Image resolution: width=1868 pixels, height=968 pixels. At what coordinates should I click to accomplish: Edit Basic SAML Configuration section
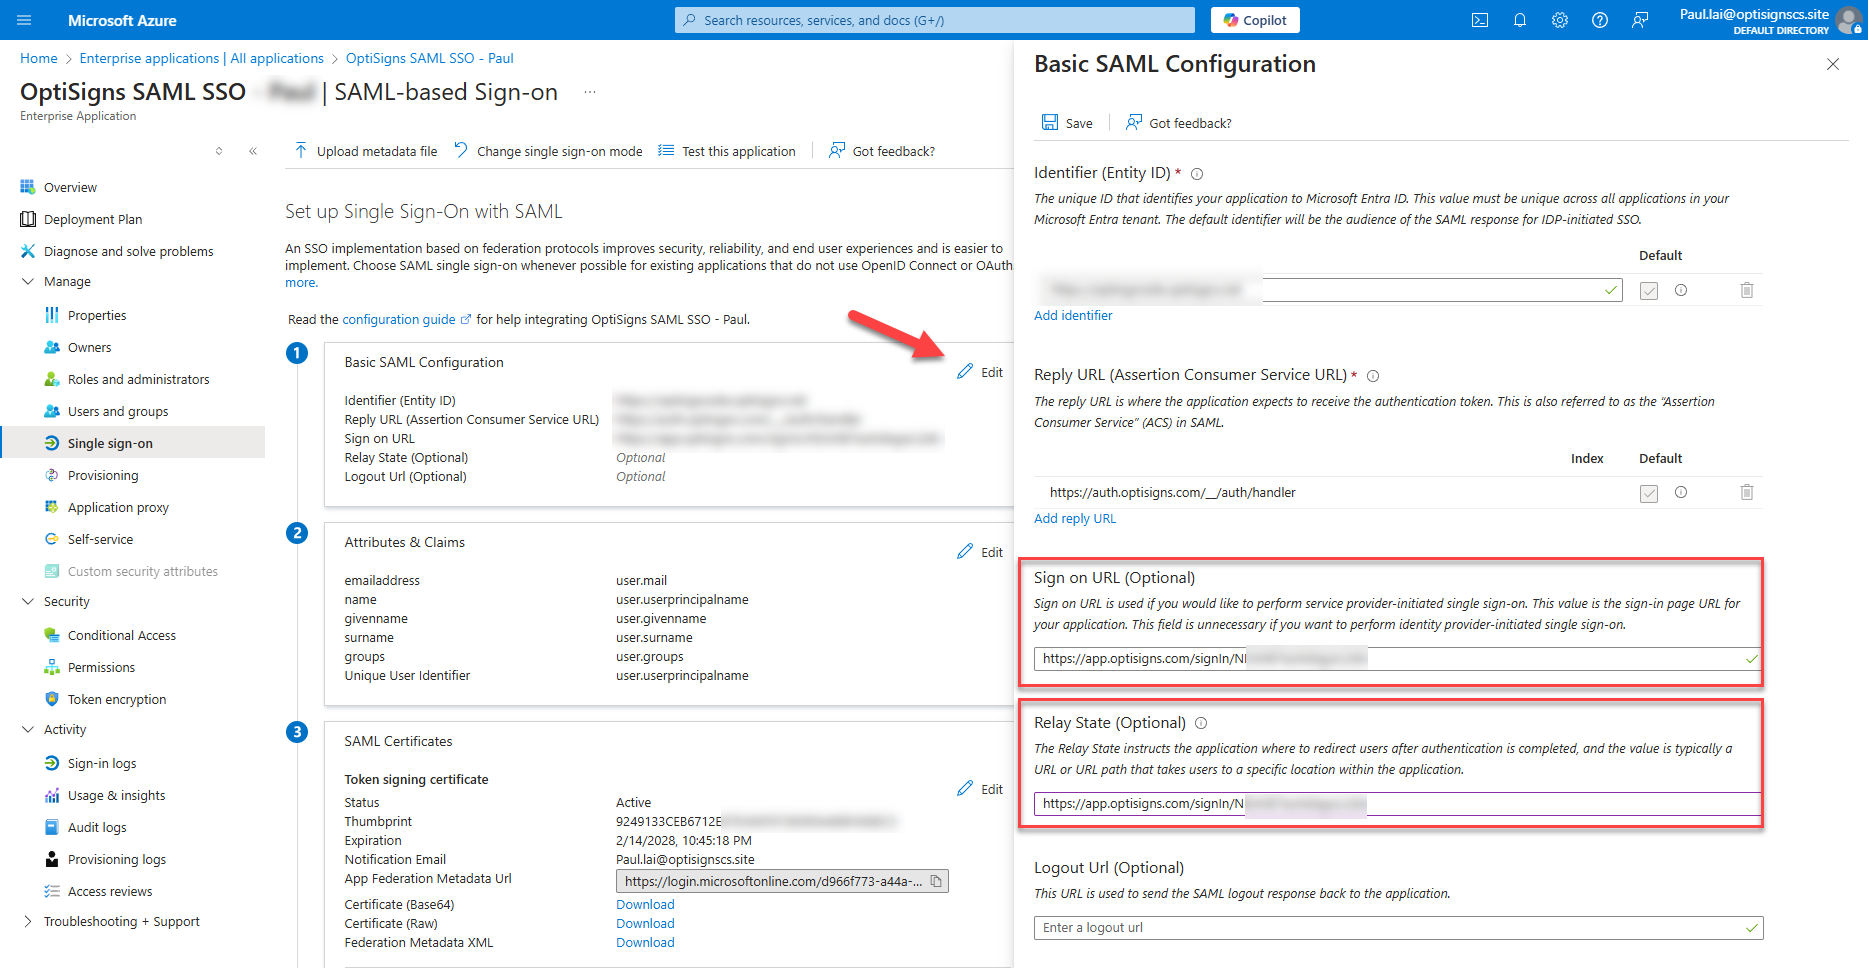coord(980,372)
